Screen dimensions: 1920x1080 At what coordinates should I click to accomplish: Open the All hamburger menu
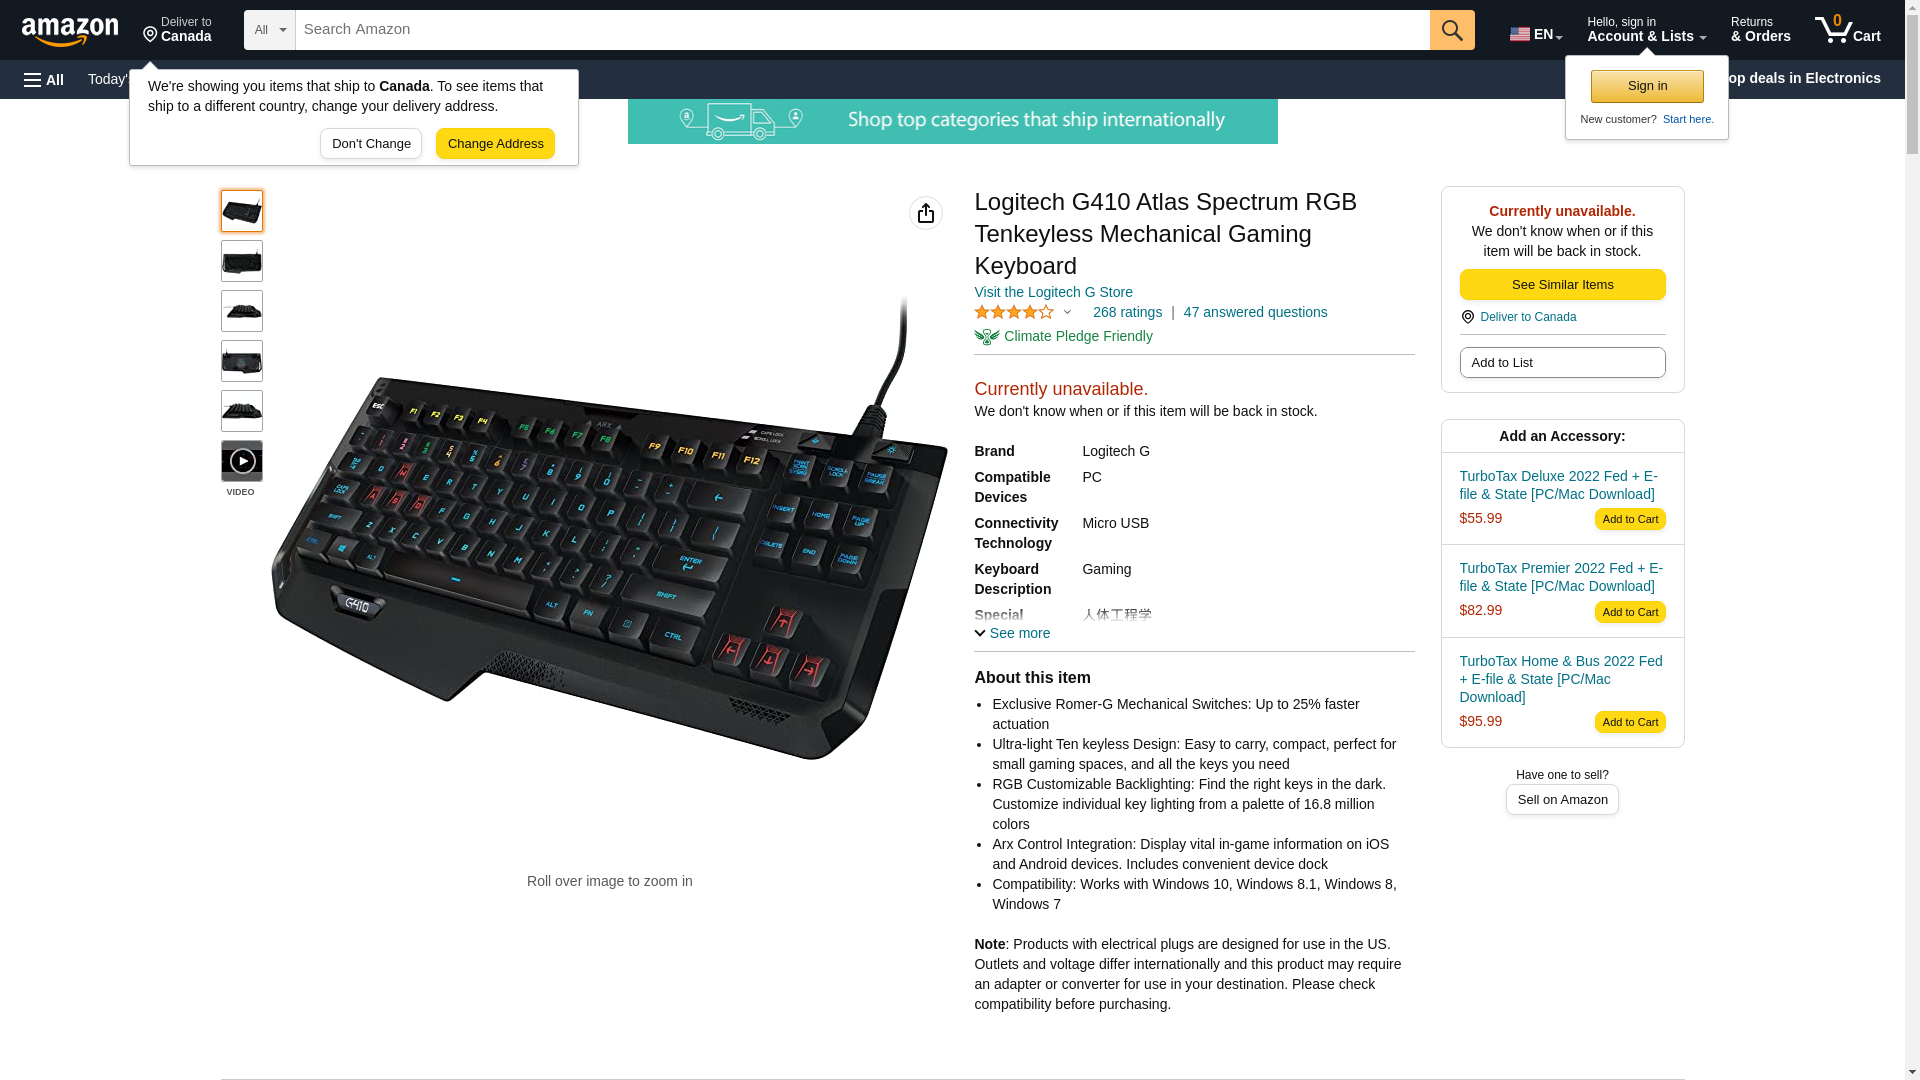44,79
